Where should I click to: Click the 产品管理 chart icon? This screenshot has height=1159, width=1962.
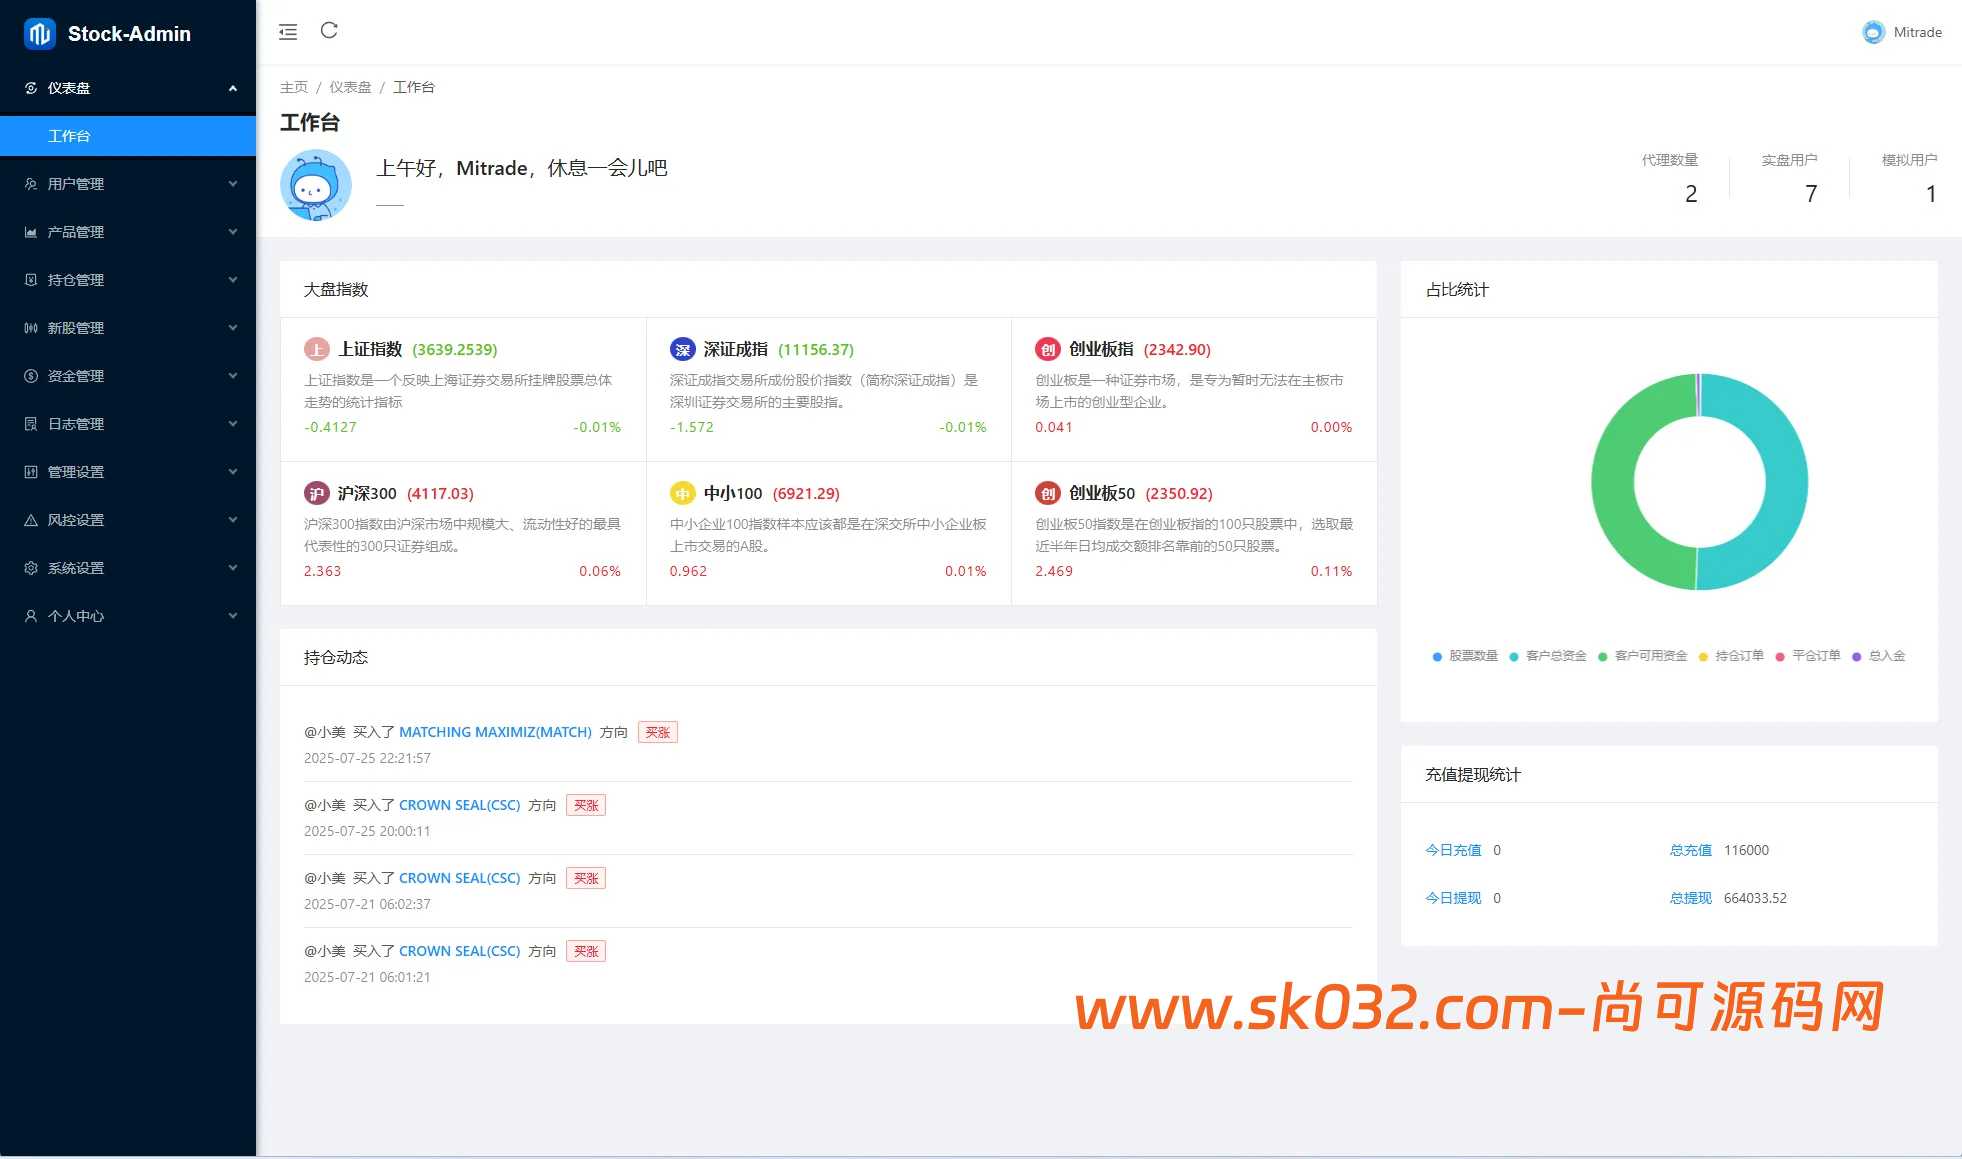tap(30, 231)
